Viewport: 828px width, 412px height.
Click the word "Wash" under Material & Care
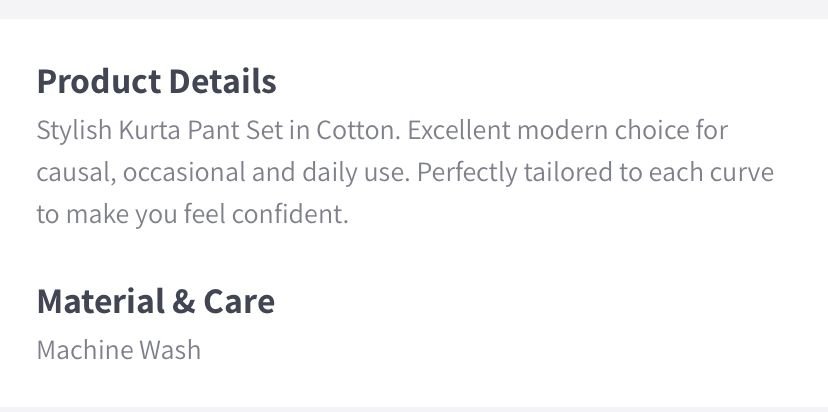[x=172, y=350]
